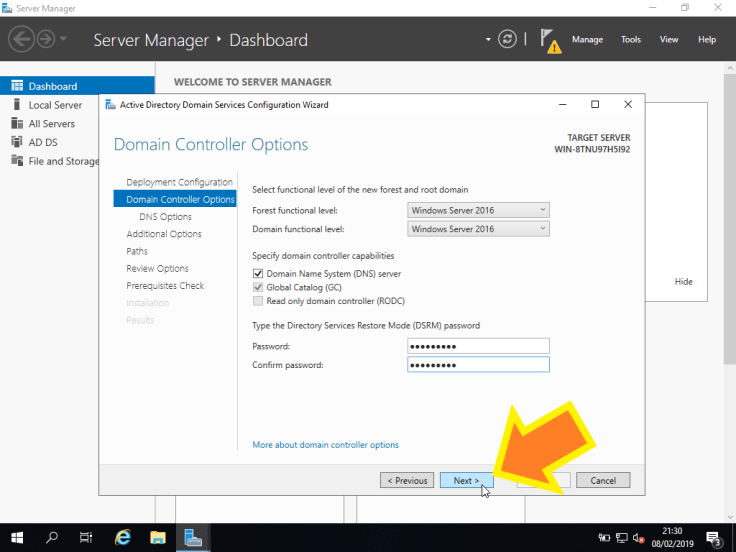
Task: Open the notifications flag with warning
Action: [x=549, y=40]
